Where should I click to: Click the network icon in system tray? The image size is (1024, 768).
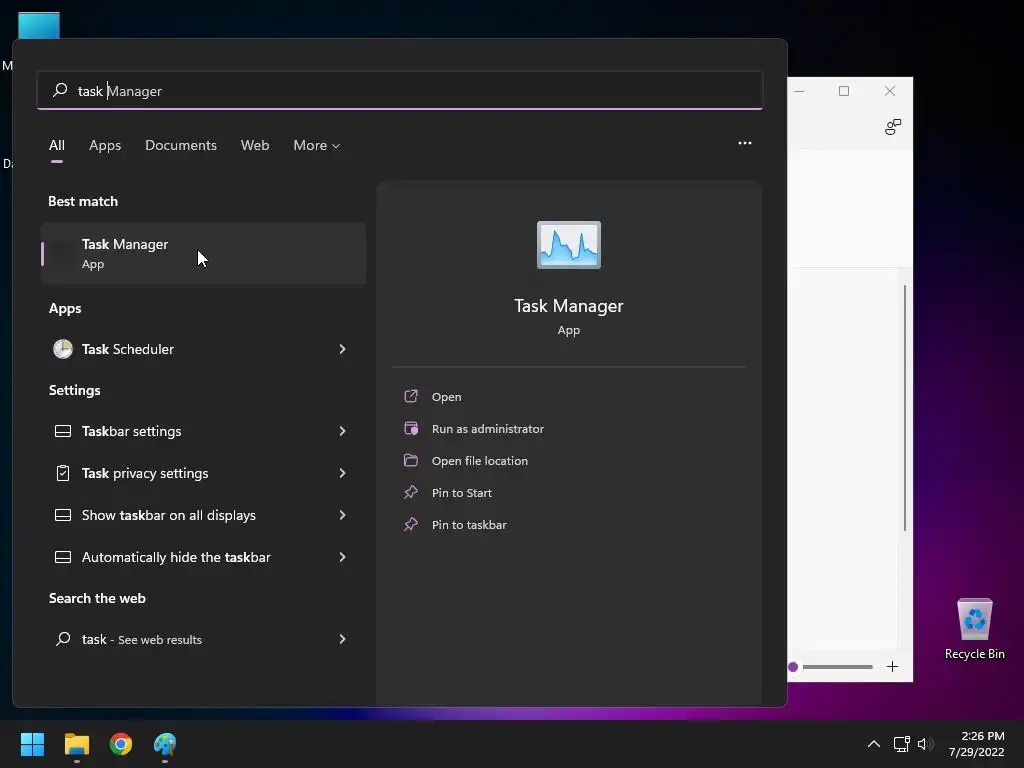point(901,744)
